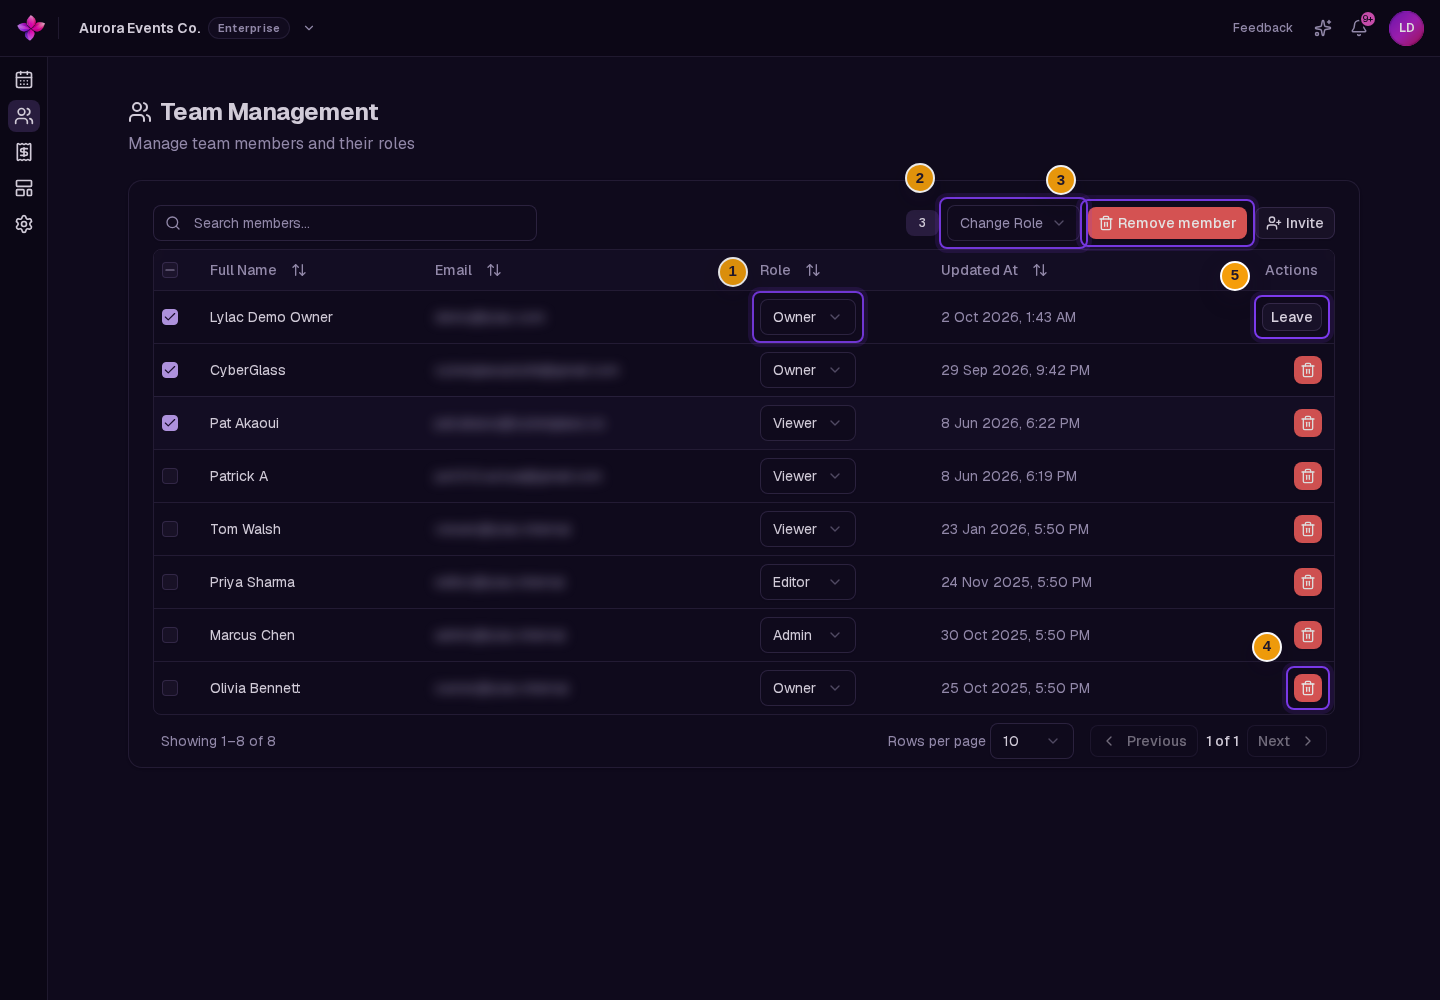
Task: Click the Leave button
Action: click(1292, 317)
